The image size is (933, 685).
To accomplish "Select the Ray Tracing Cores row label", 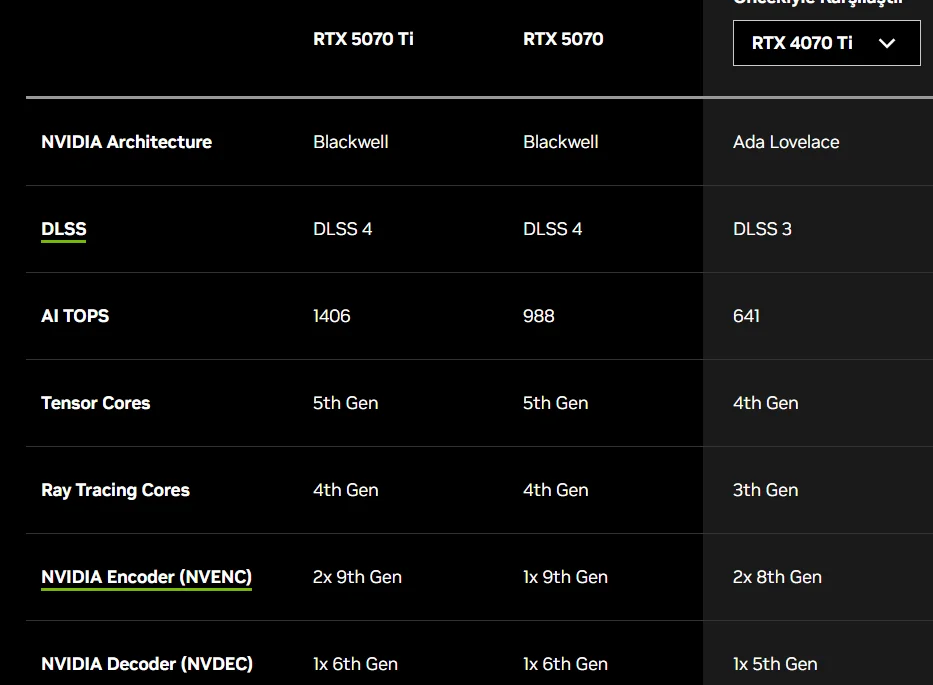I will coord(115,490).
